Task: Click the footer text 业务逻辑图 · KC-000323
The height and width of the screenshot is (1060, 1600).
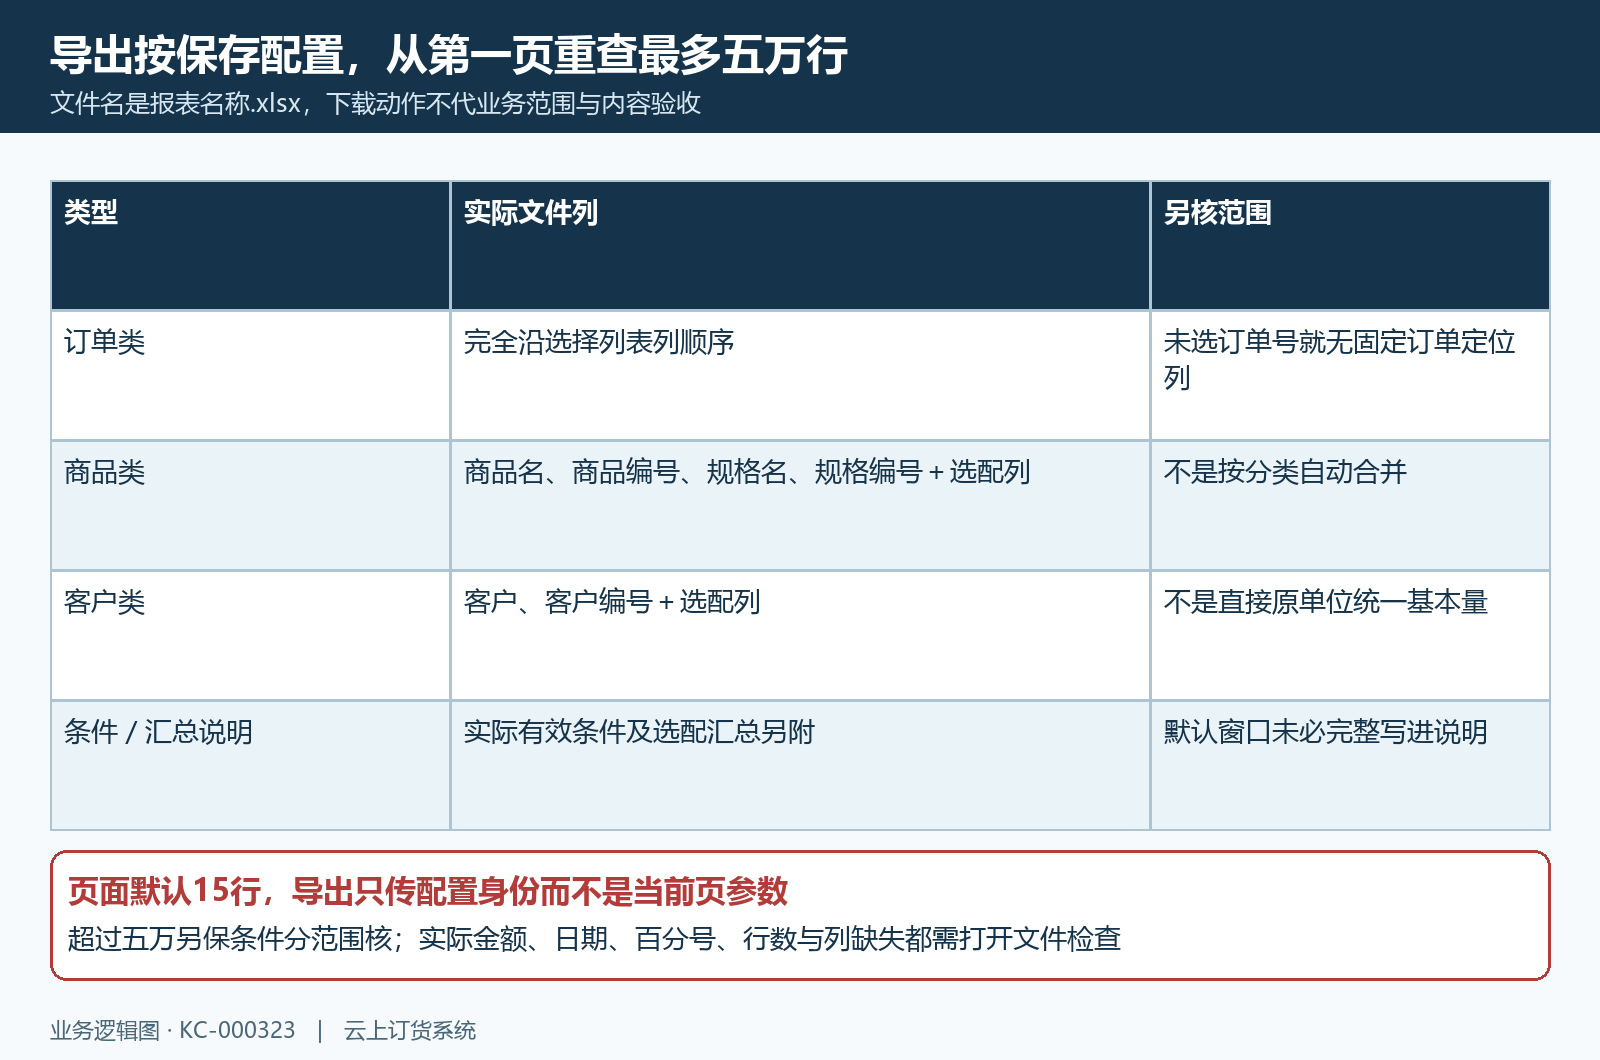Action: 173,1031
